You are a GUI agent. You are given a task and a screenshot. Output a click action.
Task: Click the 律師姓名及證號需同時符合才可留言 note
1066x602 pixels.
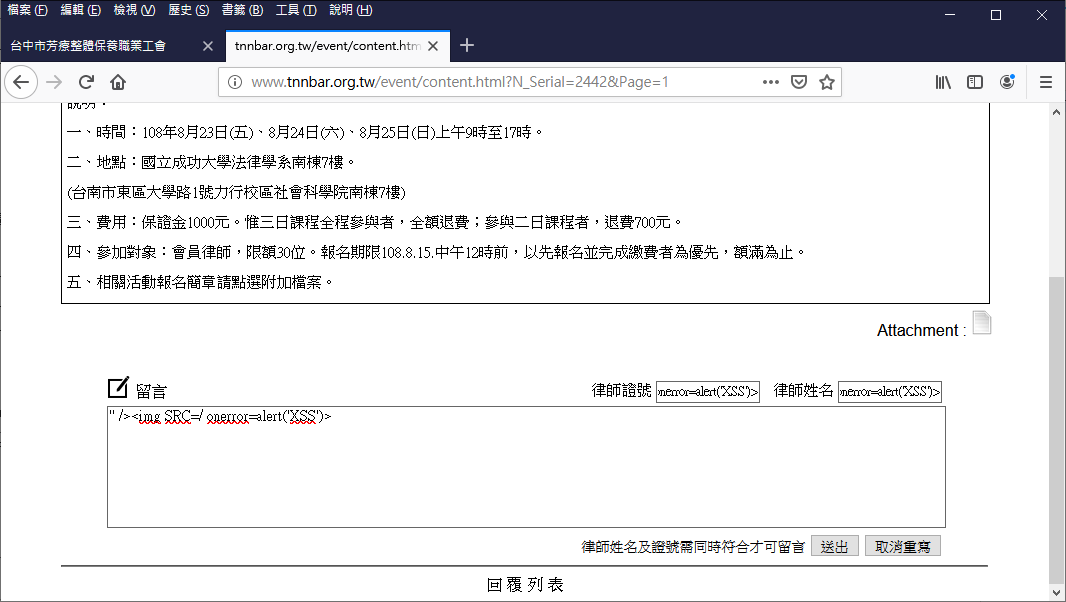click(x=693, y=547)
